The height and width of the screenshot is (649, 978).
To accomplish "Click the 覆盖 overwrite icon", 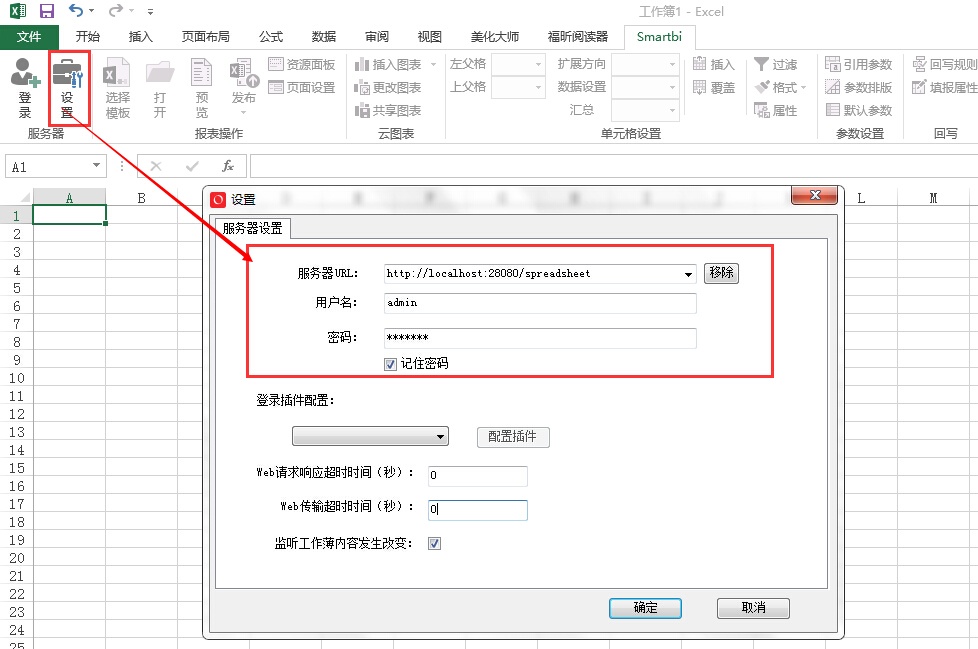I will click(714, 87).
